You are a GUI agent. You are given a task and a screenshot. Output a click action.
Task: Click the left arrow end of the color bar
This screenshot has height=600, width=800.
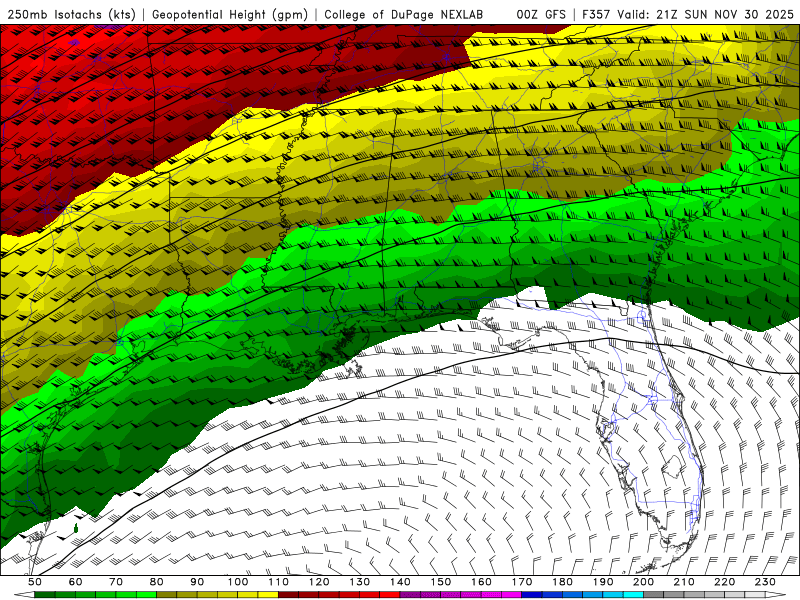point(24,595)
